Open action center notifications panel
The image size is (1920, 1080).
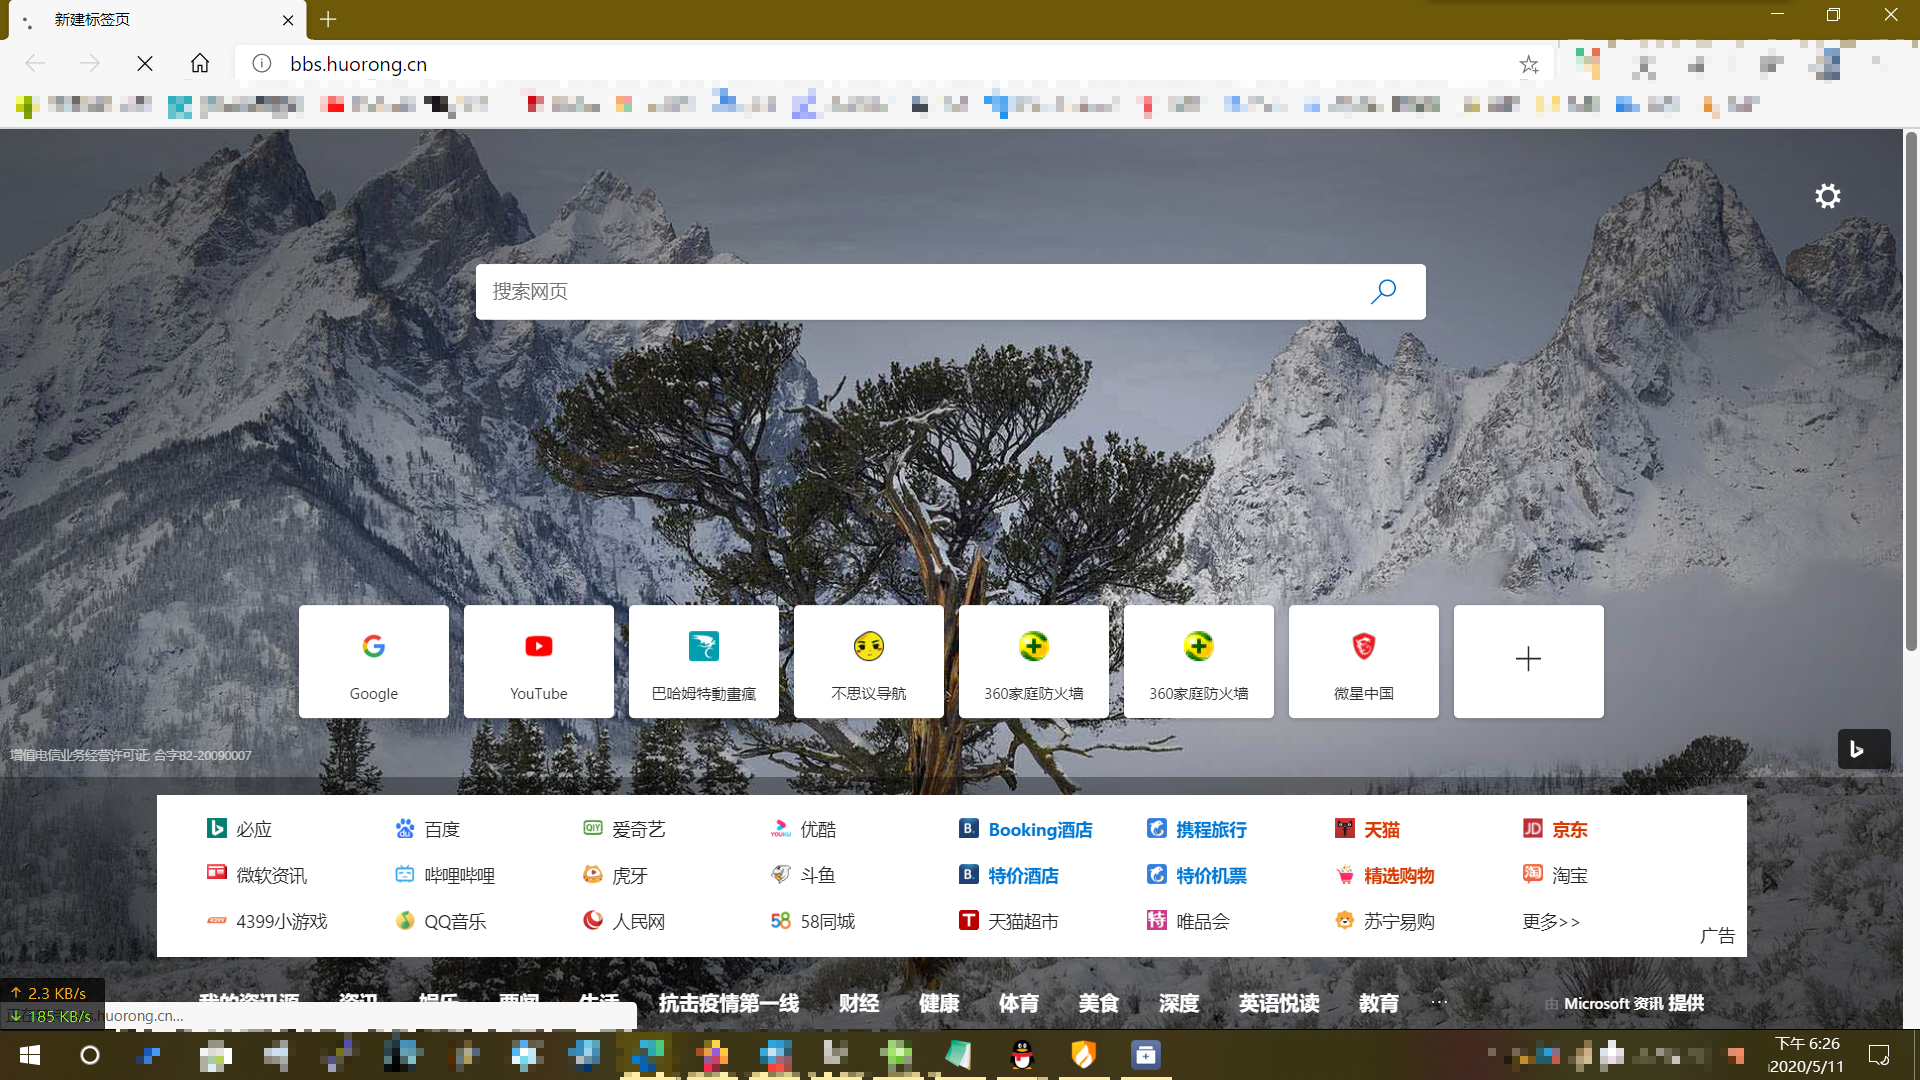coord(1878,1055)
